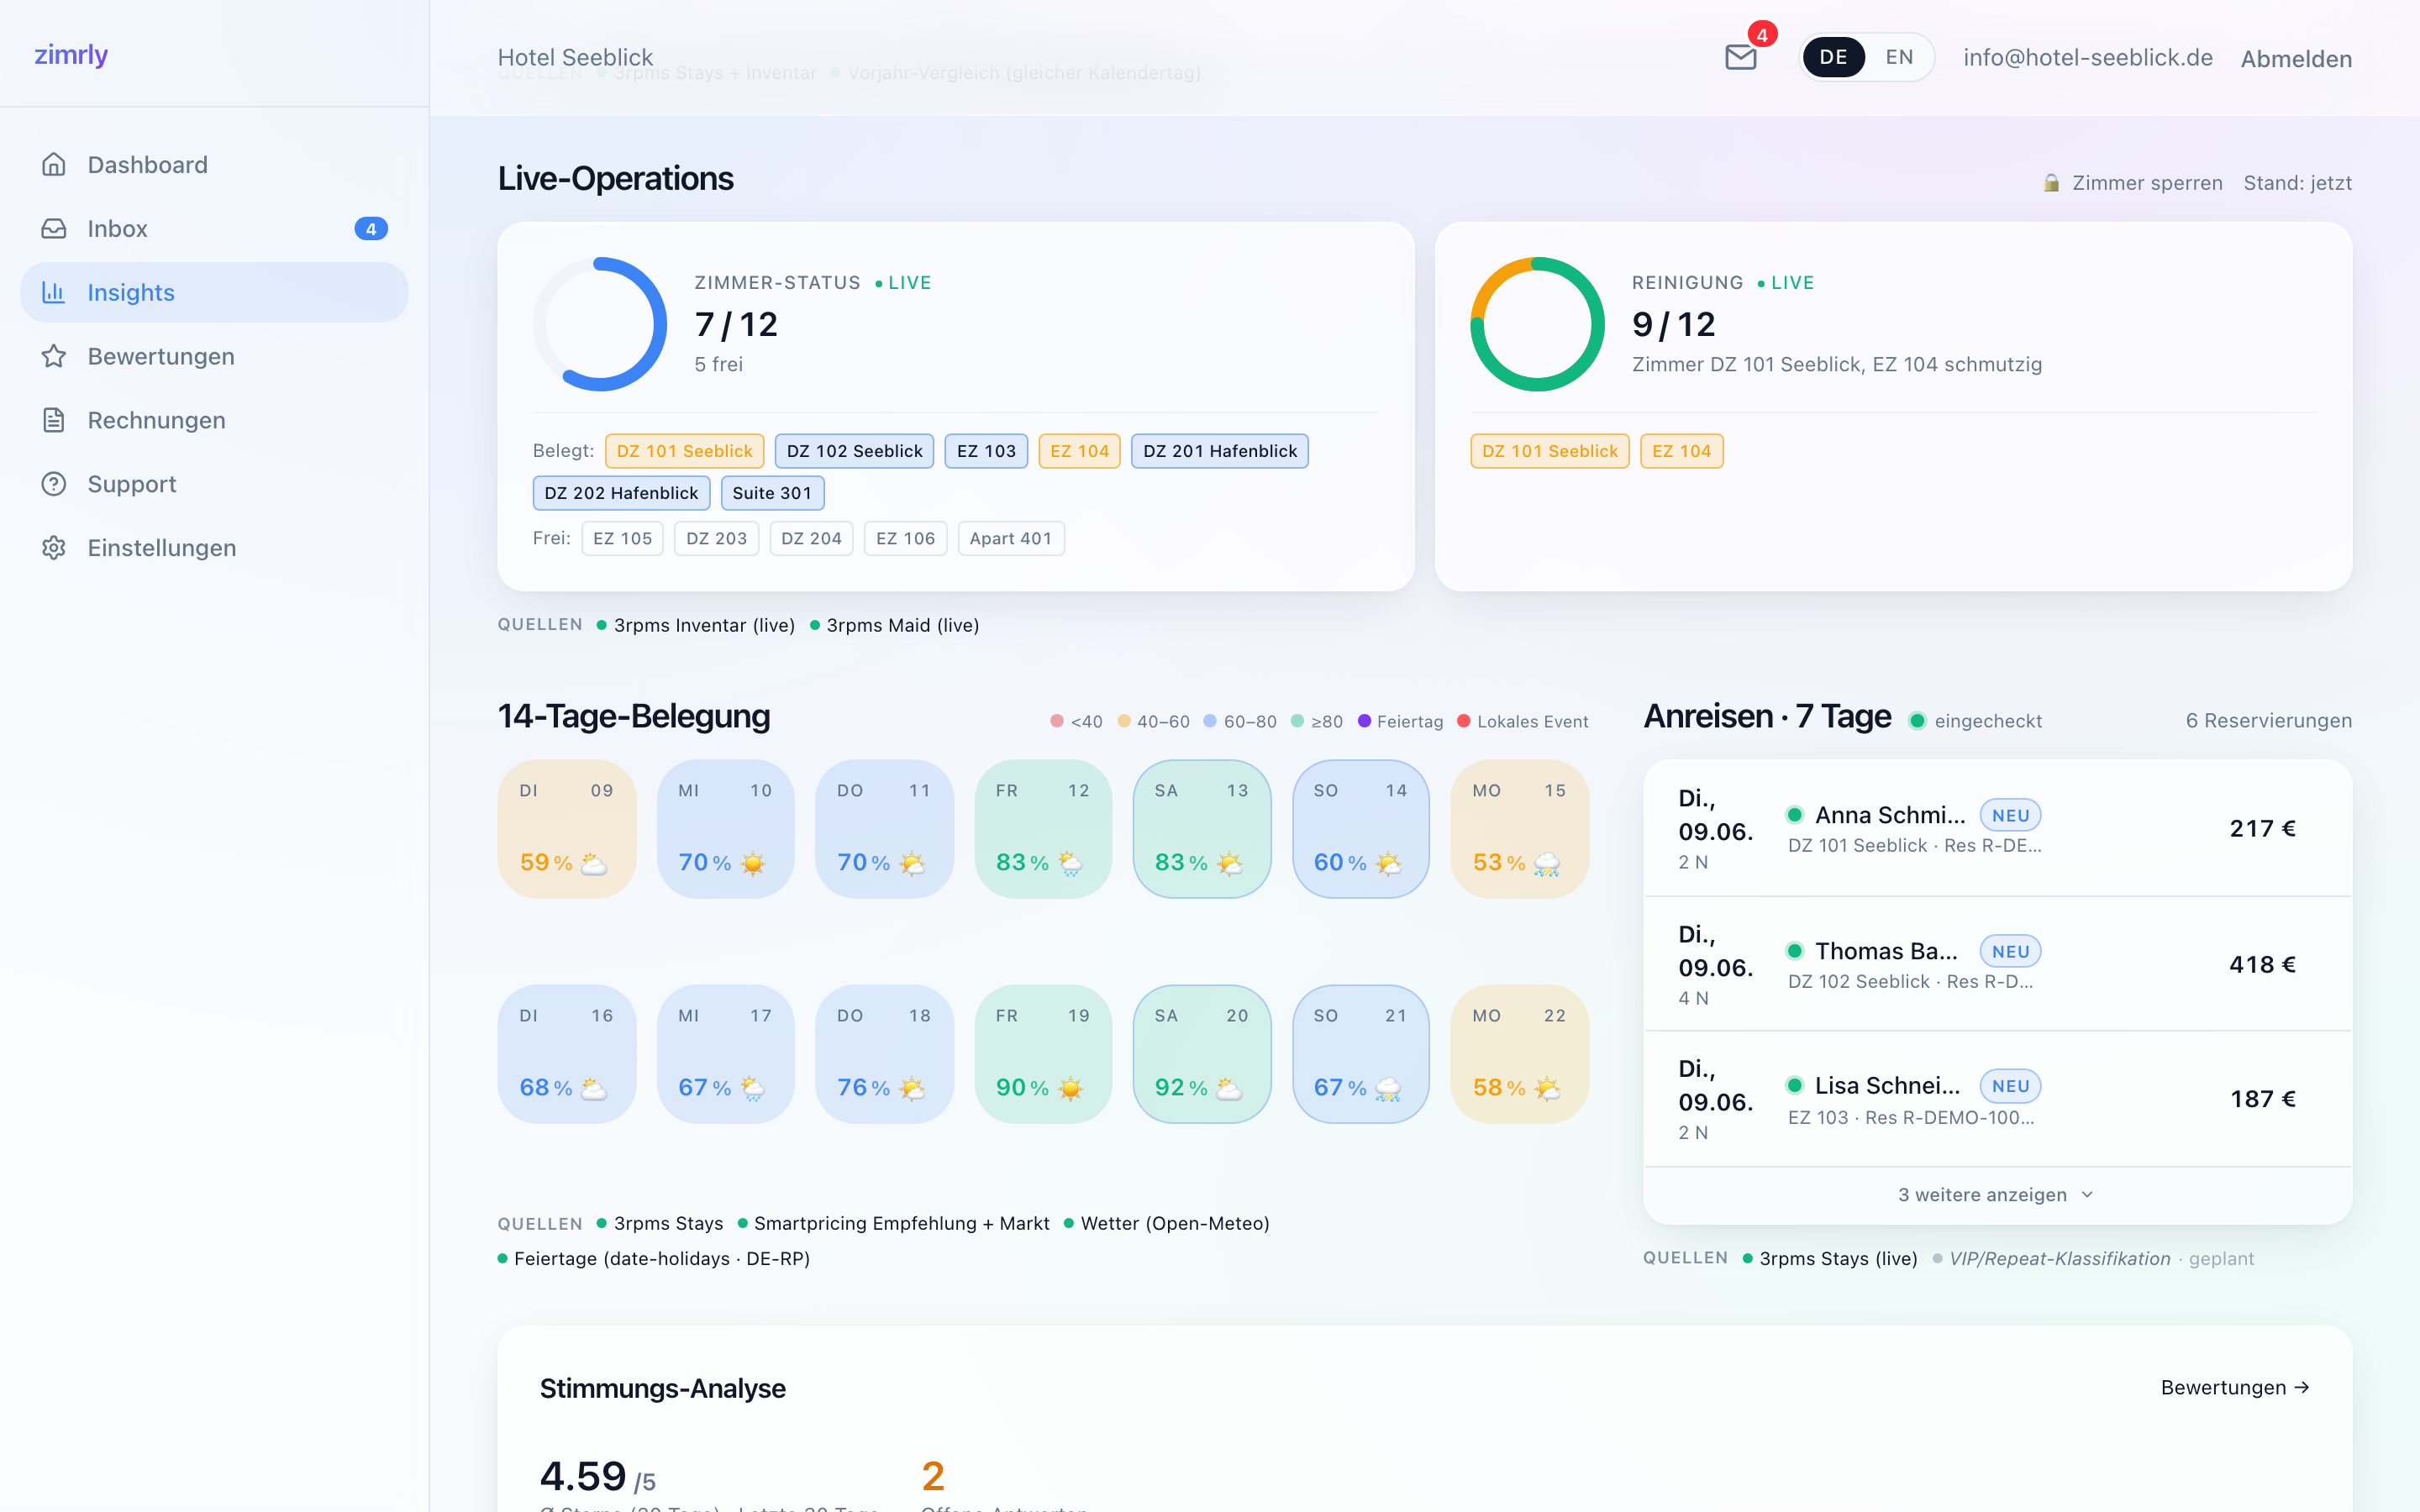Select Insights in the sidebar
The image size is (2420, 1512).
coord(214,292)
